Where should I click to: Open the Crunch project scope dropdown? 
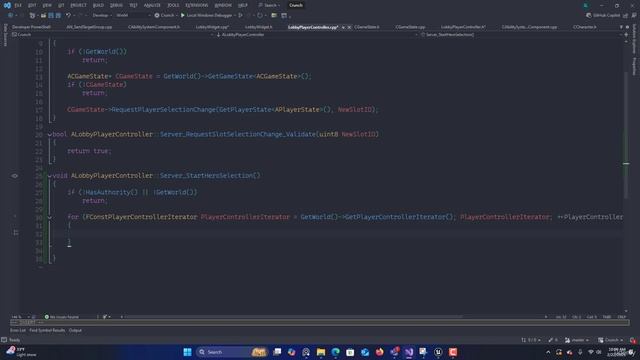coord(112,35)
